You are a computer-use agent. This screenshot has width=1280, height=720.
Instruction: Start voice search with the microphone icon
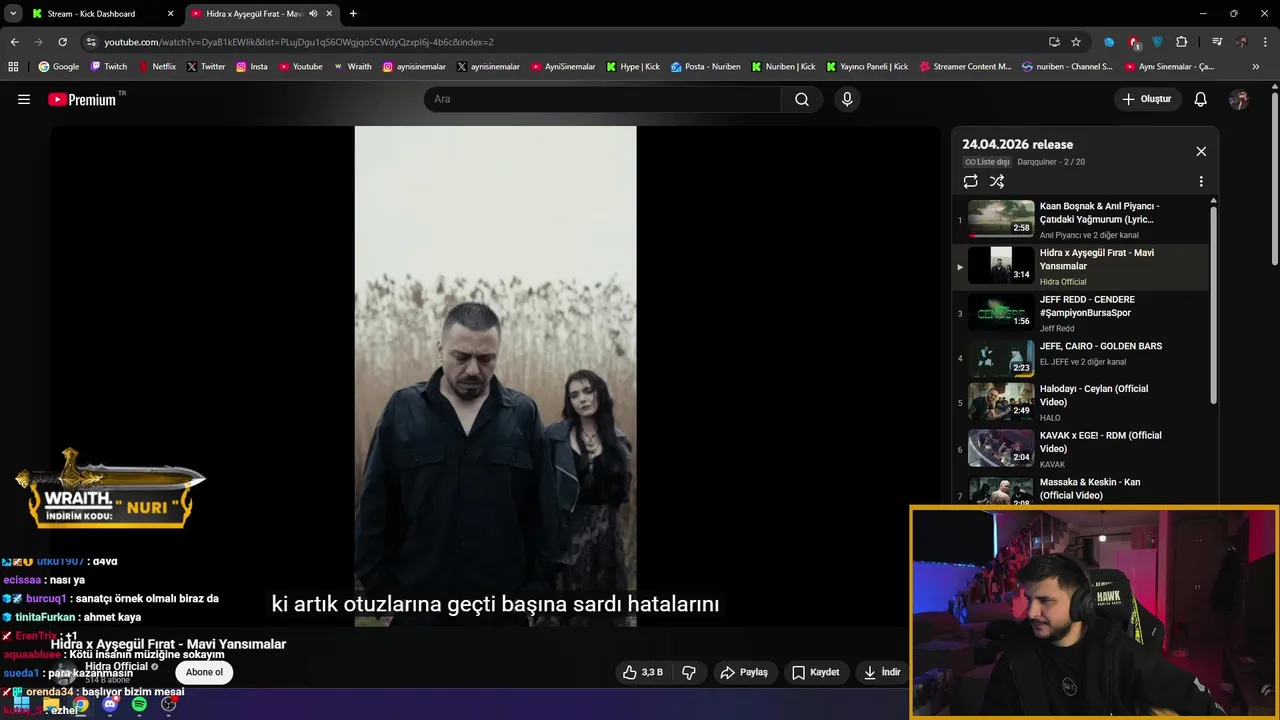847,99
